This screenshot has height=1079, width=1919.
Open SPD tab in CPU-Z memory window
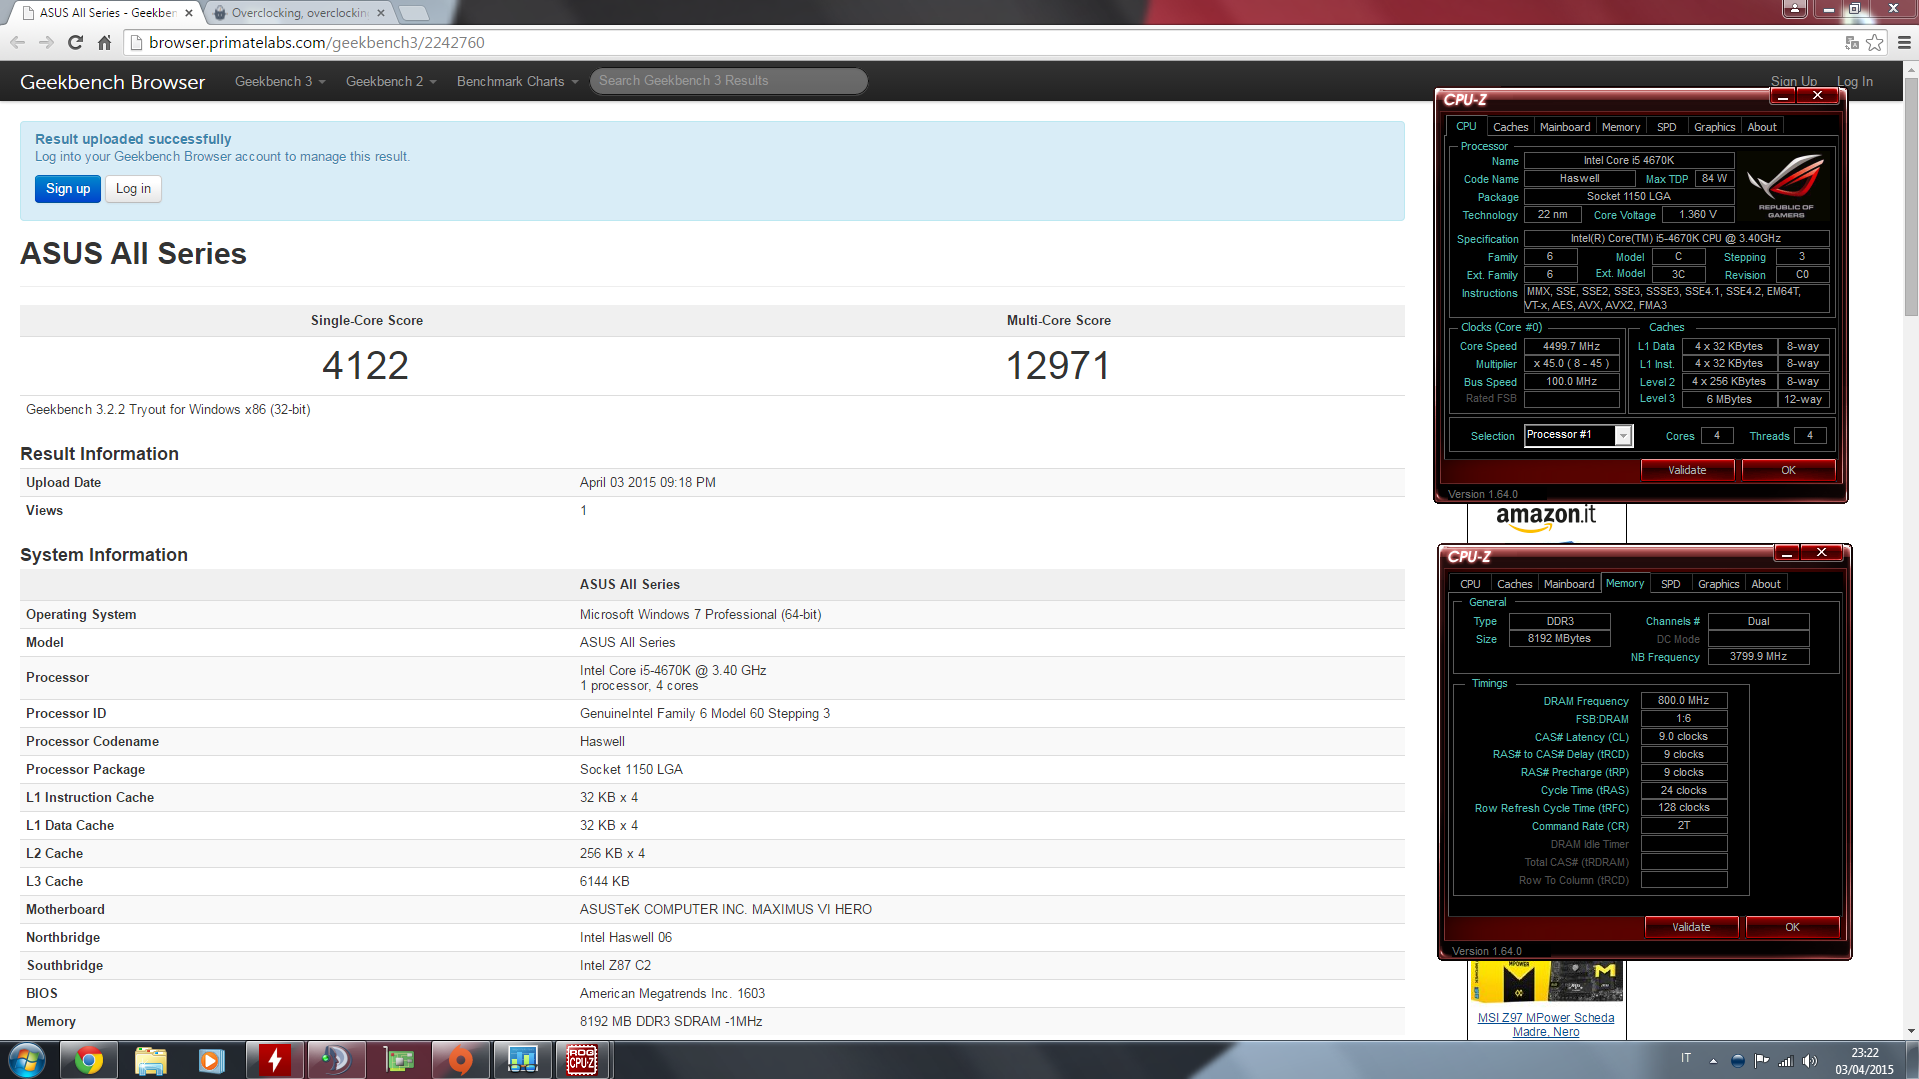pos(1670,584)
